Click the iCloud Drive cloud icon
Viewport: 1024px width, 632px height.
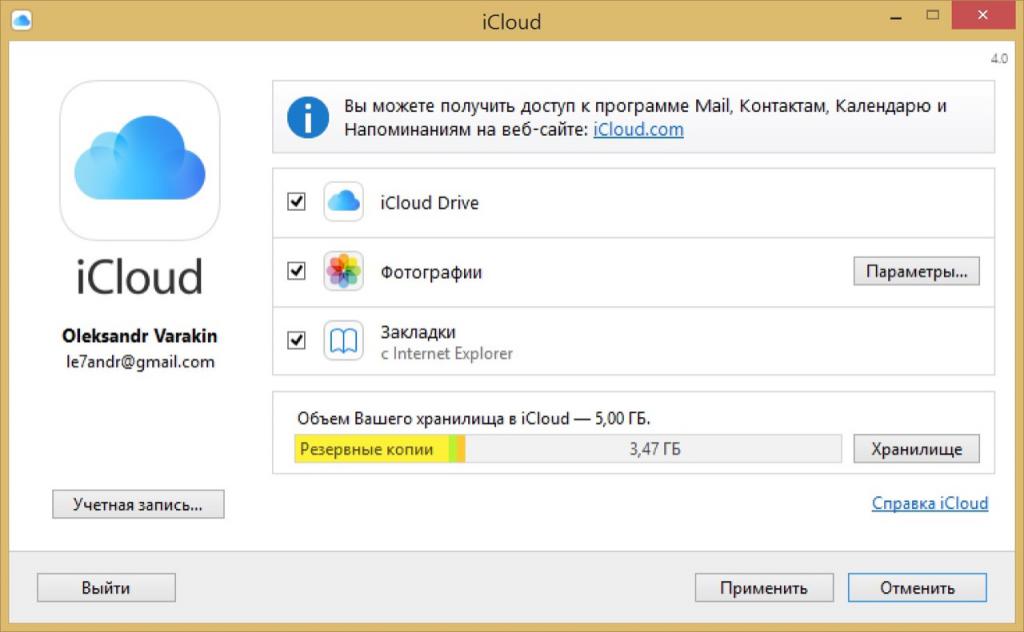(343, 202)
